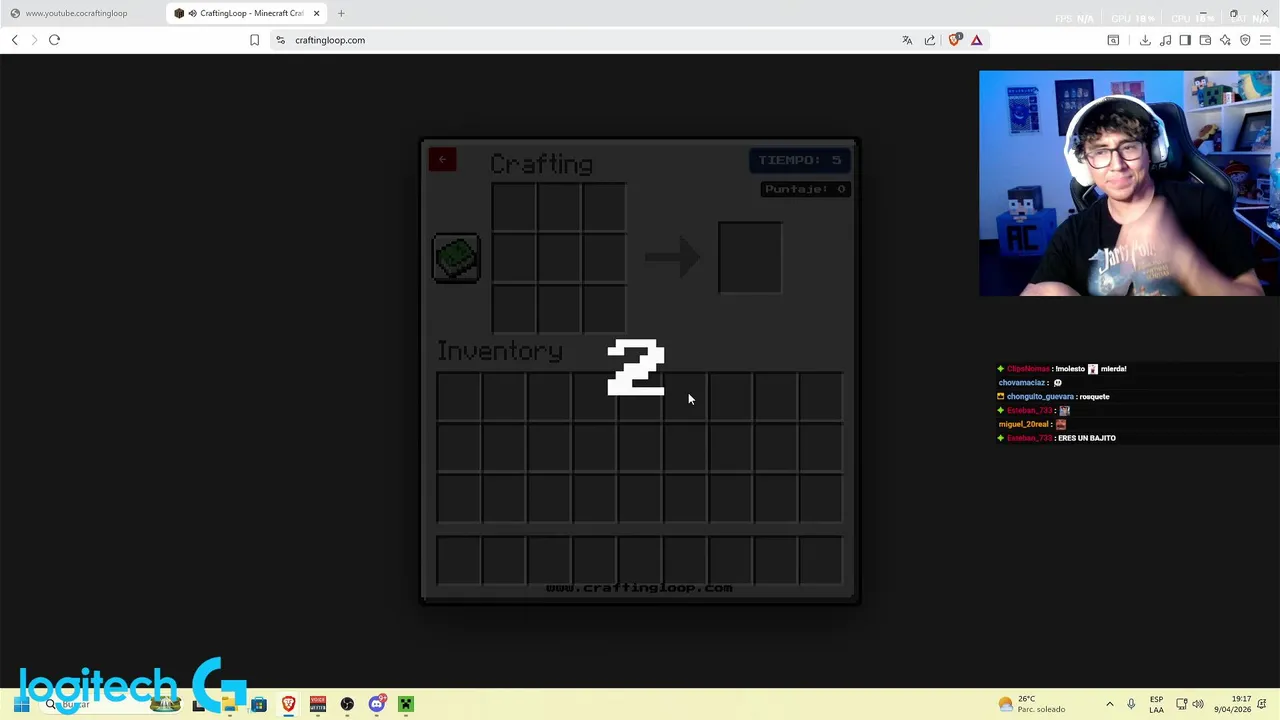The width and height of the screenshot is (1280, 720).
Task: Reload the craftingloop.com page
Action: click(x=54, y=40)
